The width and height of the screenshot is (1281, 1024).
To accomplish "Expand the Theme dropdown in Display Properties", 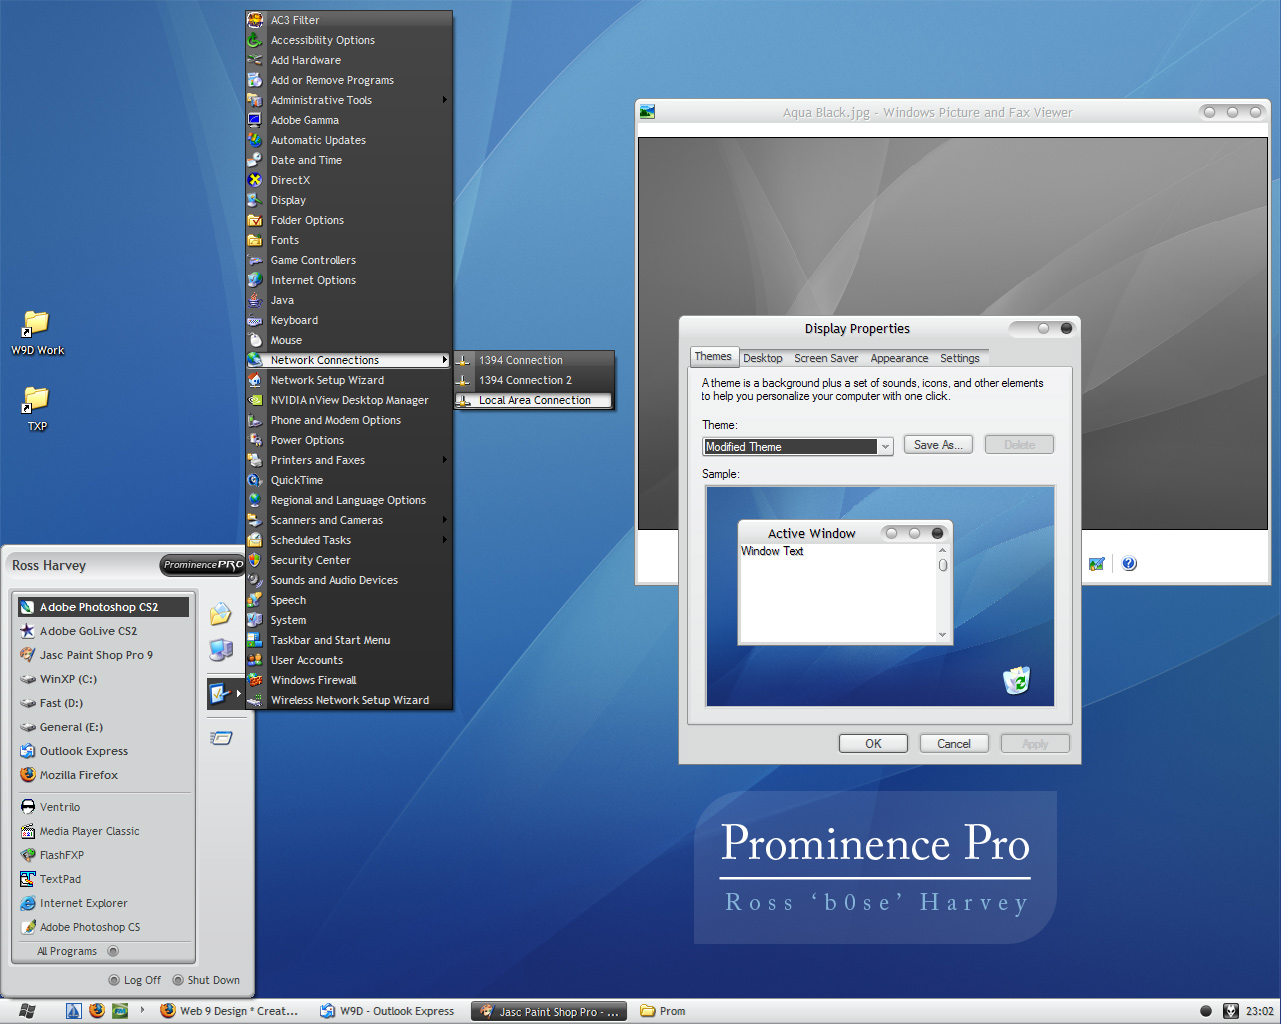I will (885, 447).
